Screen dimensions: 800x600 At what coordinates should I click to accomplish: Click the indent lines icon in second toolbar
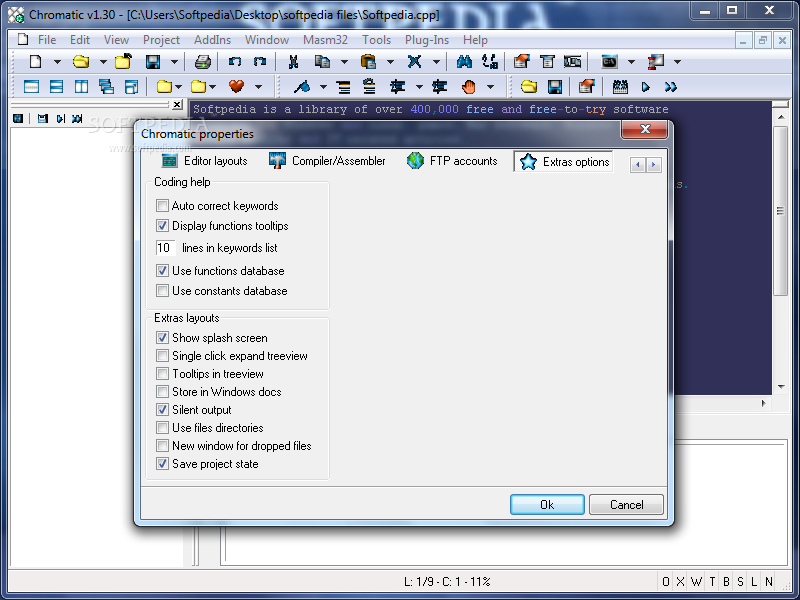343,87
